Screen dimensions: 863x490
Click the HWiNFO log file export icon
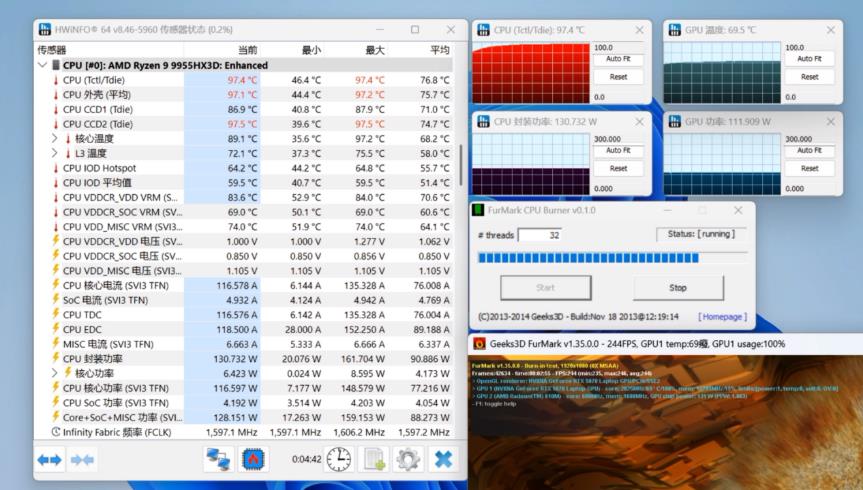click(374, 459)
